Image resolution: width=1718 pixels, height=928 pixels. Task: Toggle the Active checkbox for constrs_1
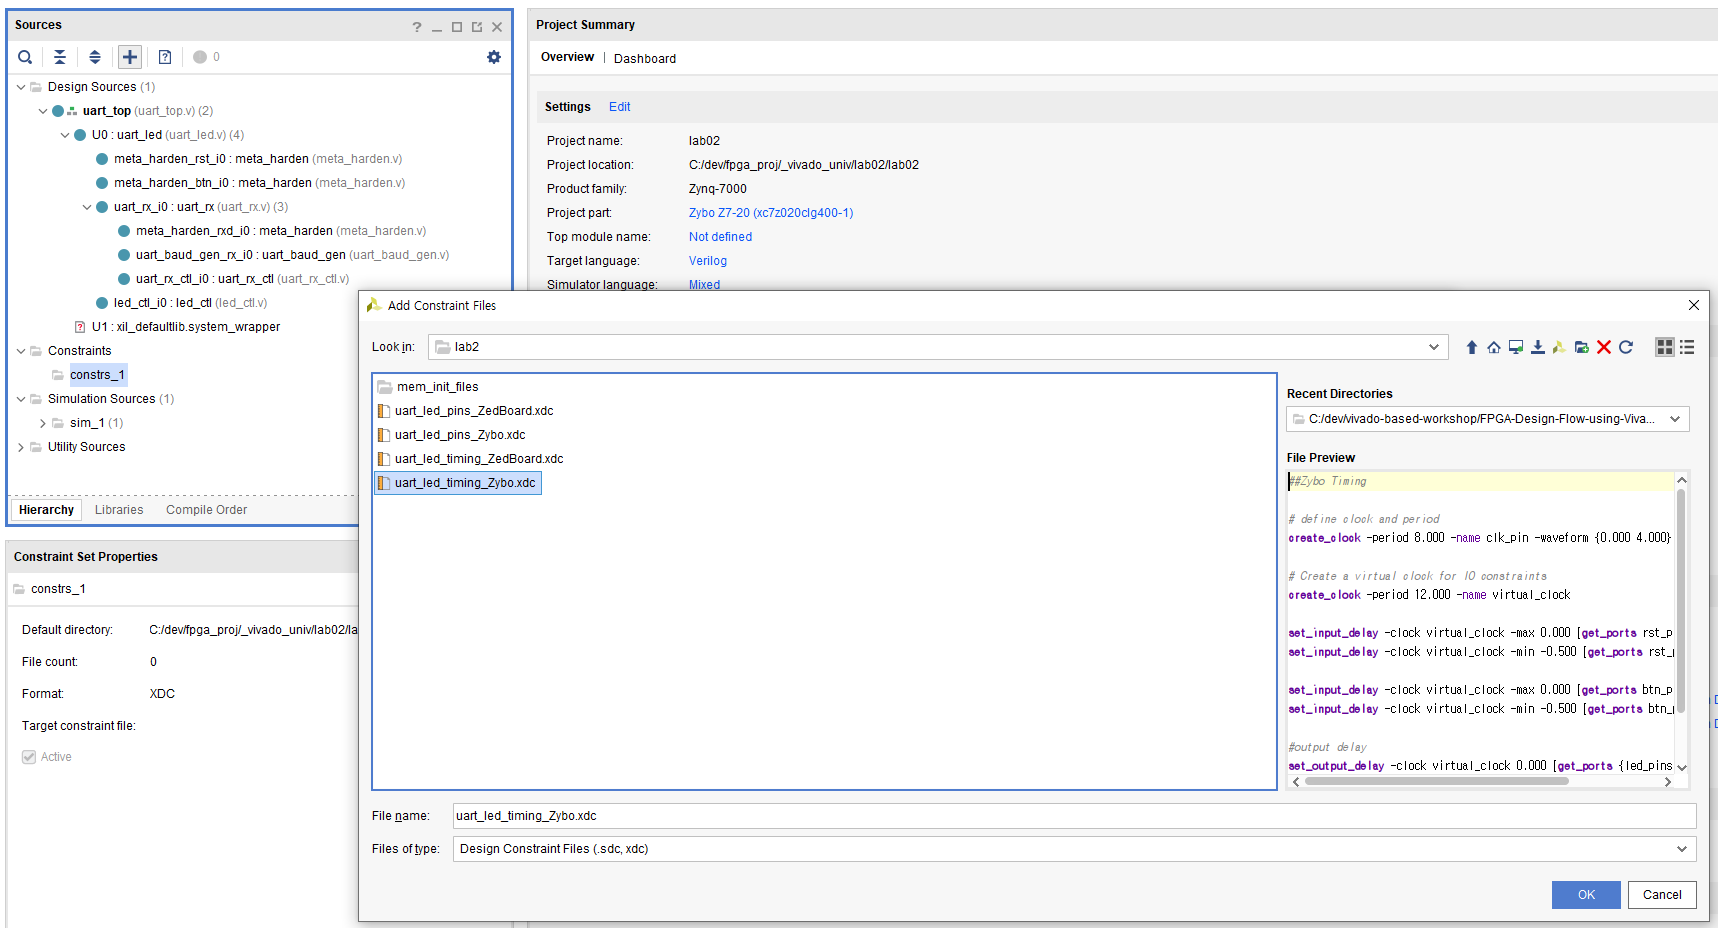click(29, 757)
